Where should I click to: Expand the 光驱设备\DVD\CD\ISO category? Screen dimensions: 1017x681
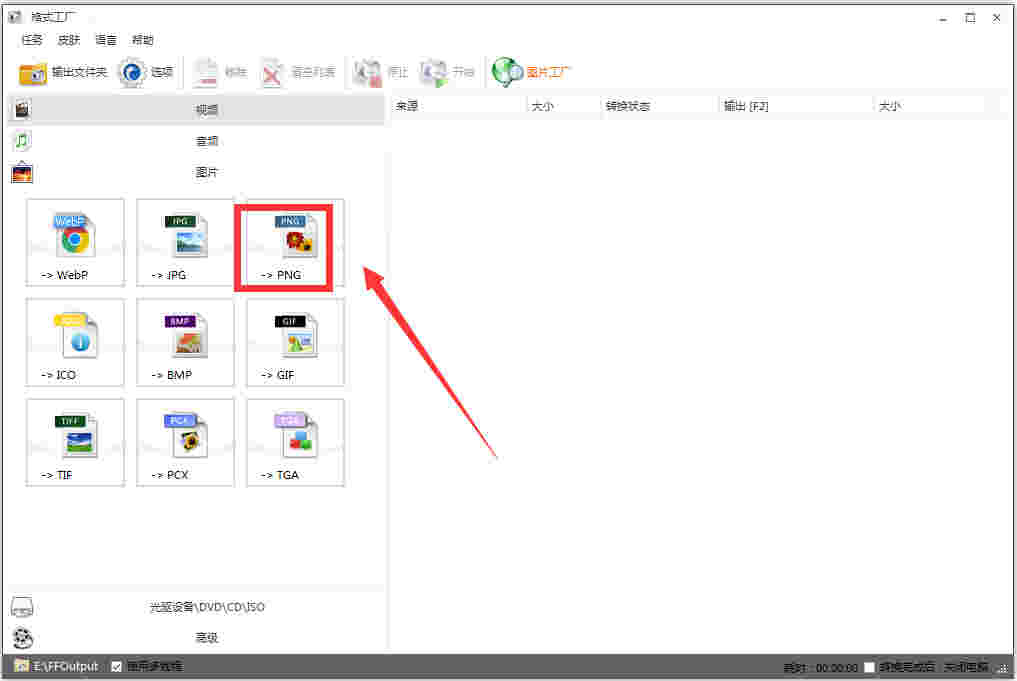pos(197,607)
